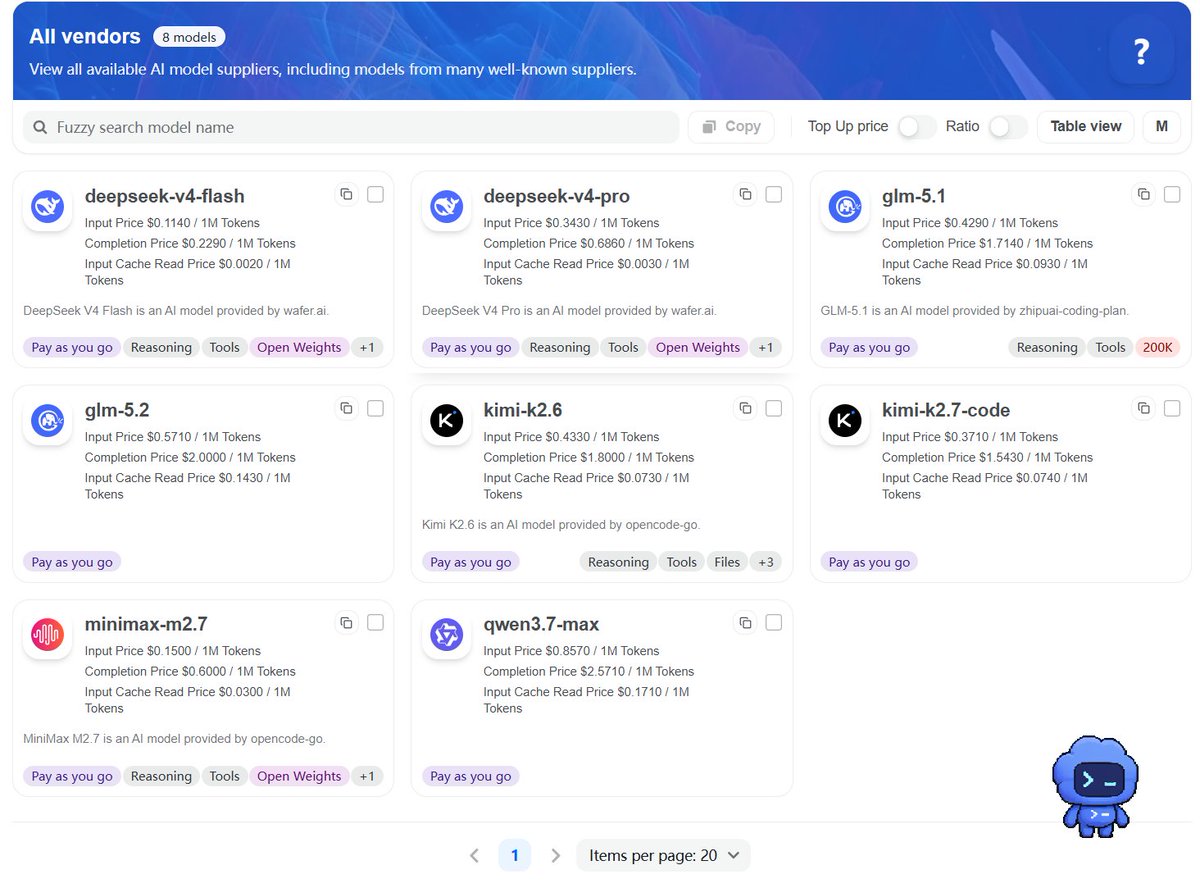Select page 1 in pagination
Screen dimensions: 1200x888
tap(515, 855)
